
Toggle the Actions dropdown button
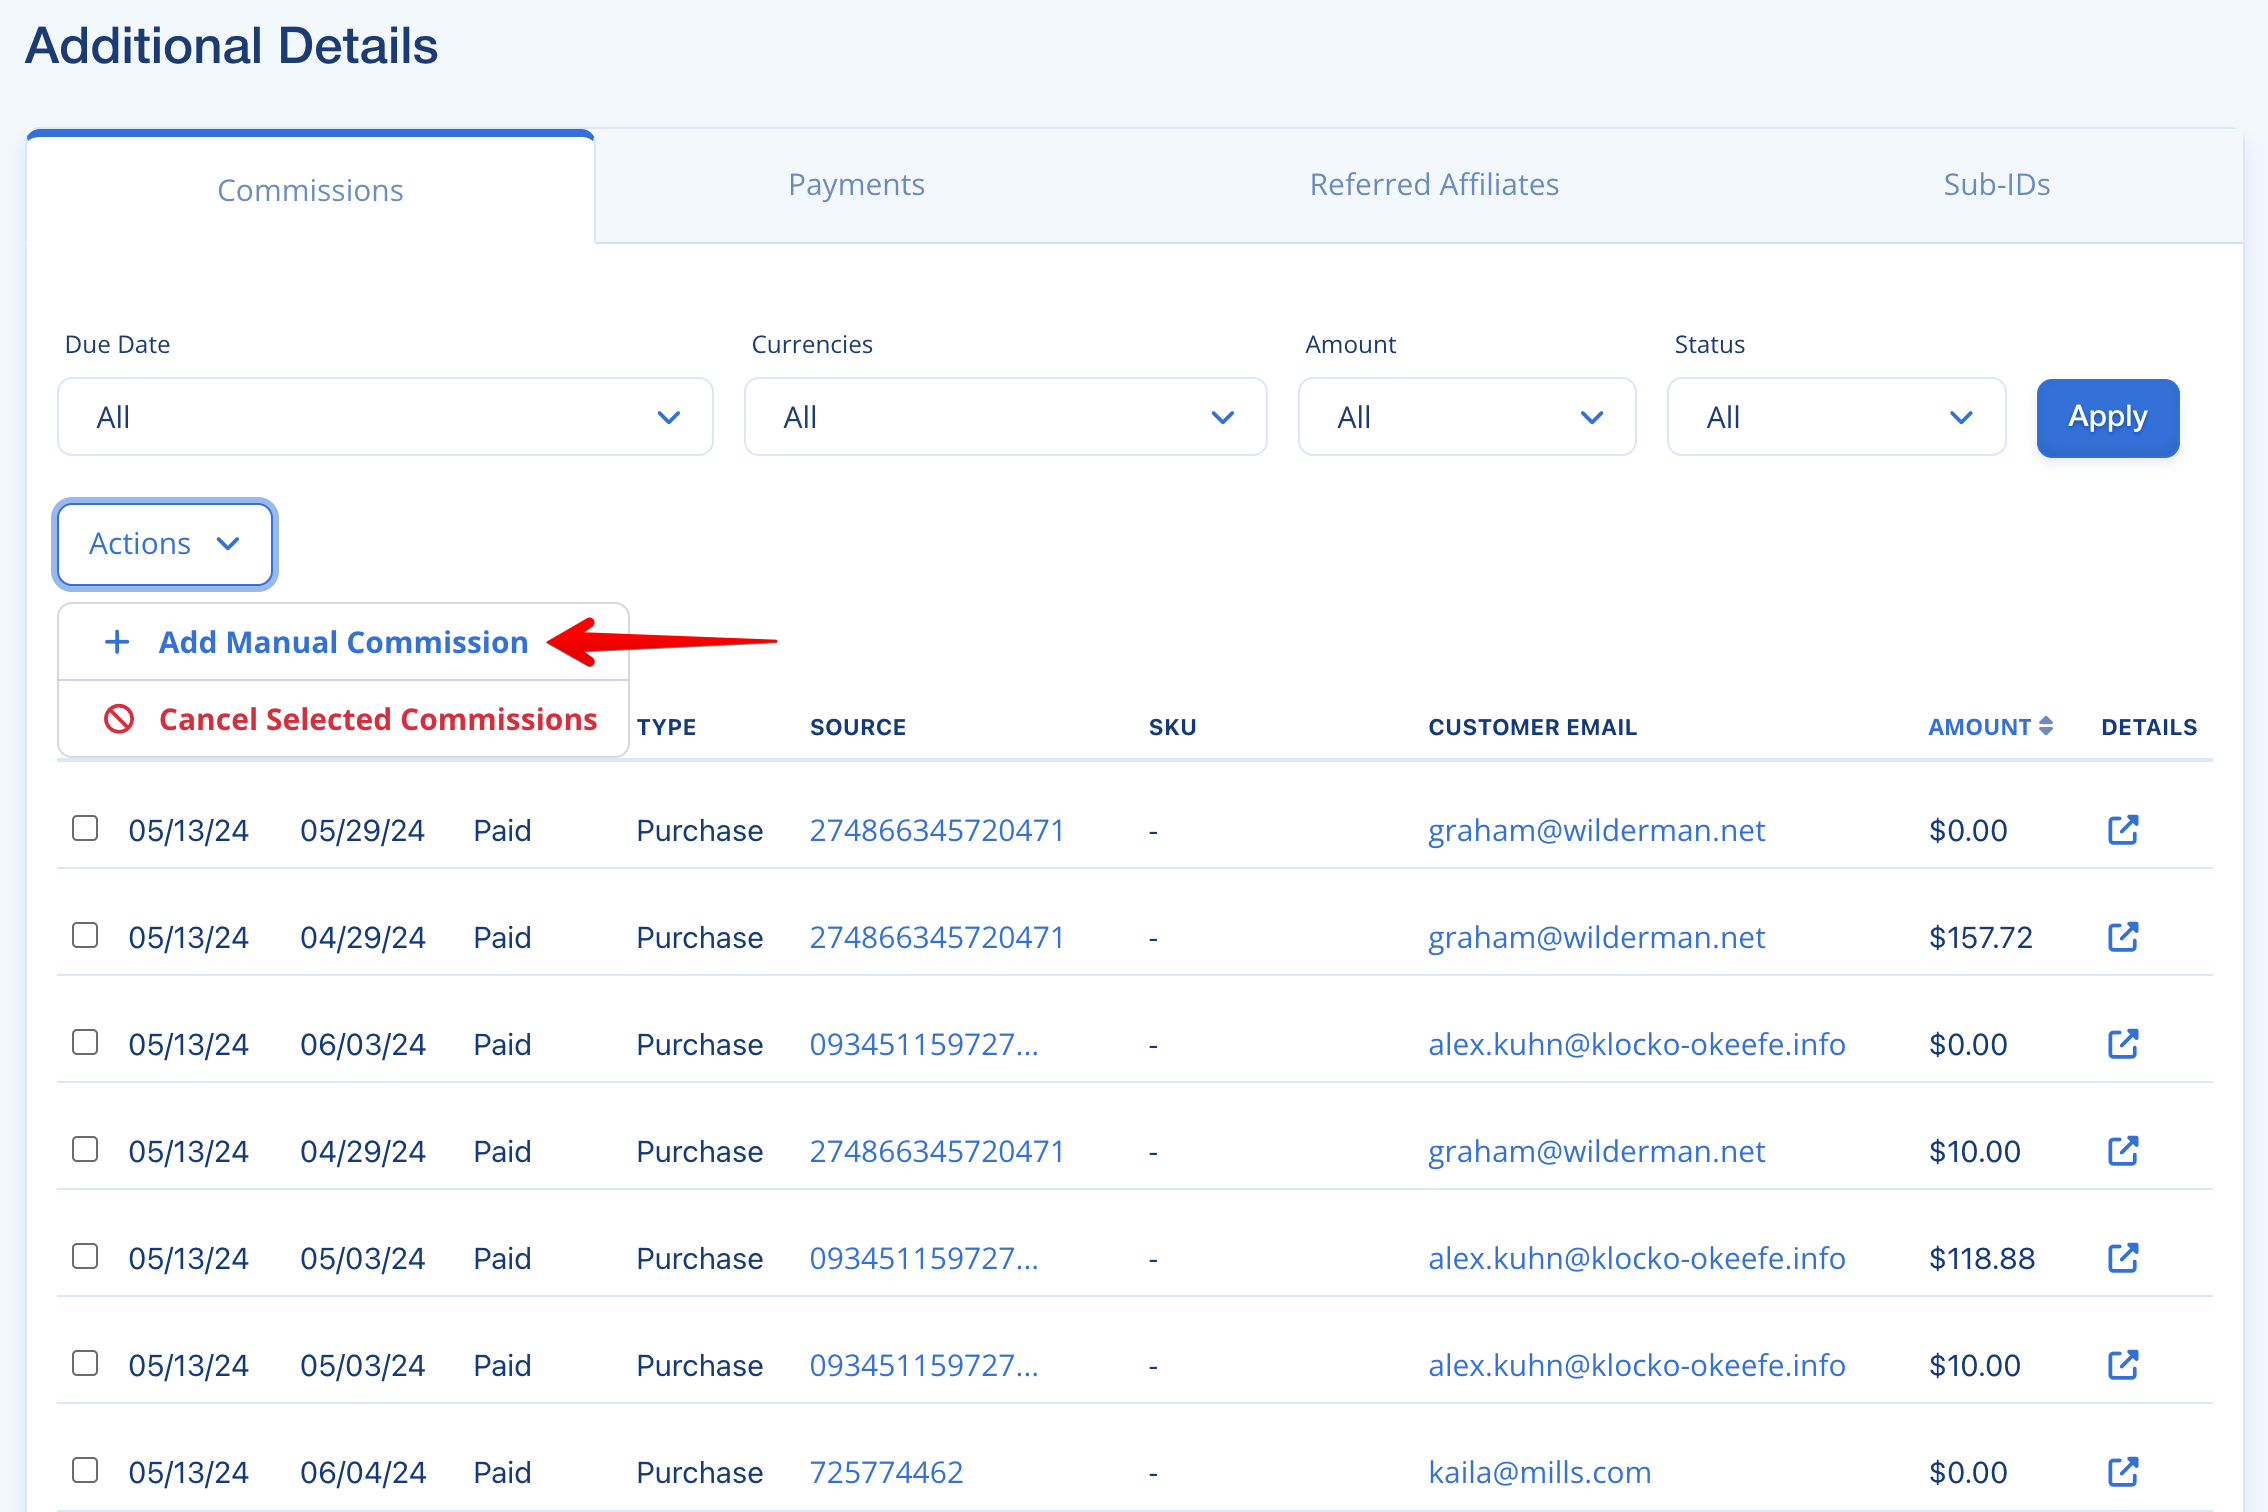[165, 544]
